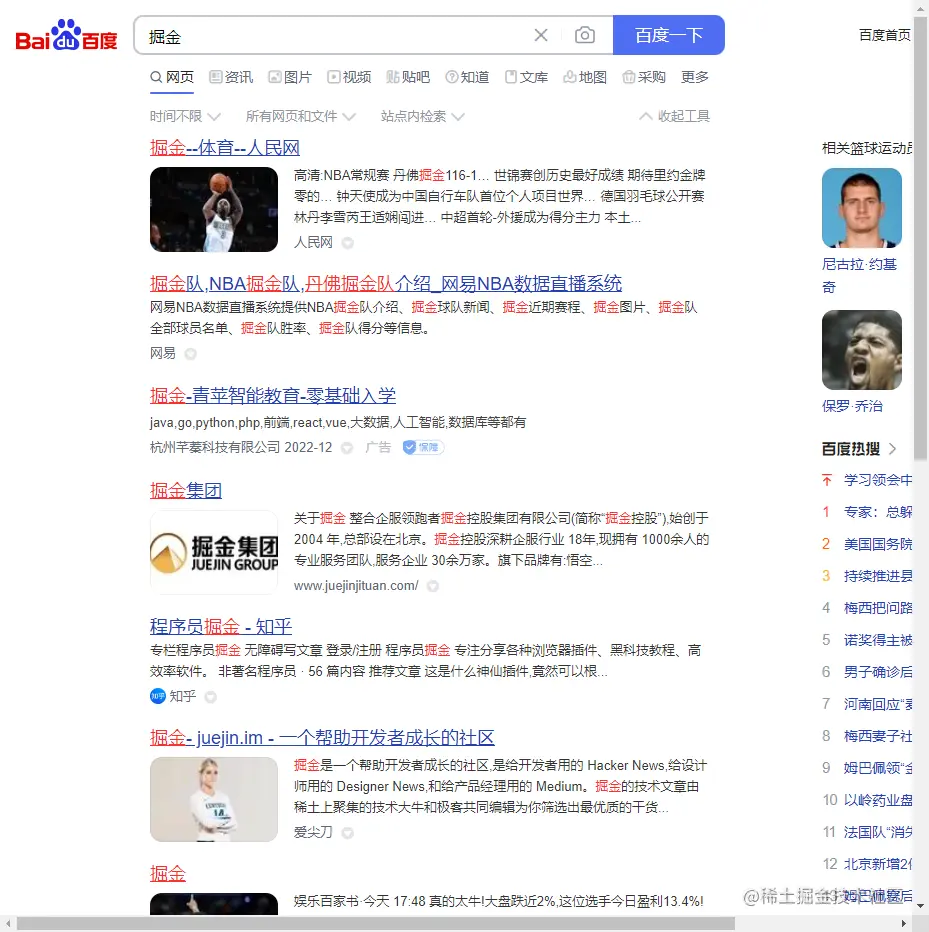Open camera image search icon

[585, 36]
